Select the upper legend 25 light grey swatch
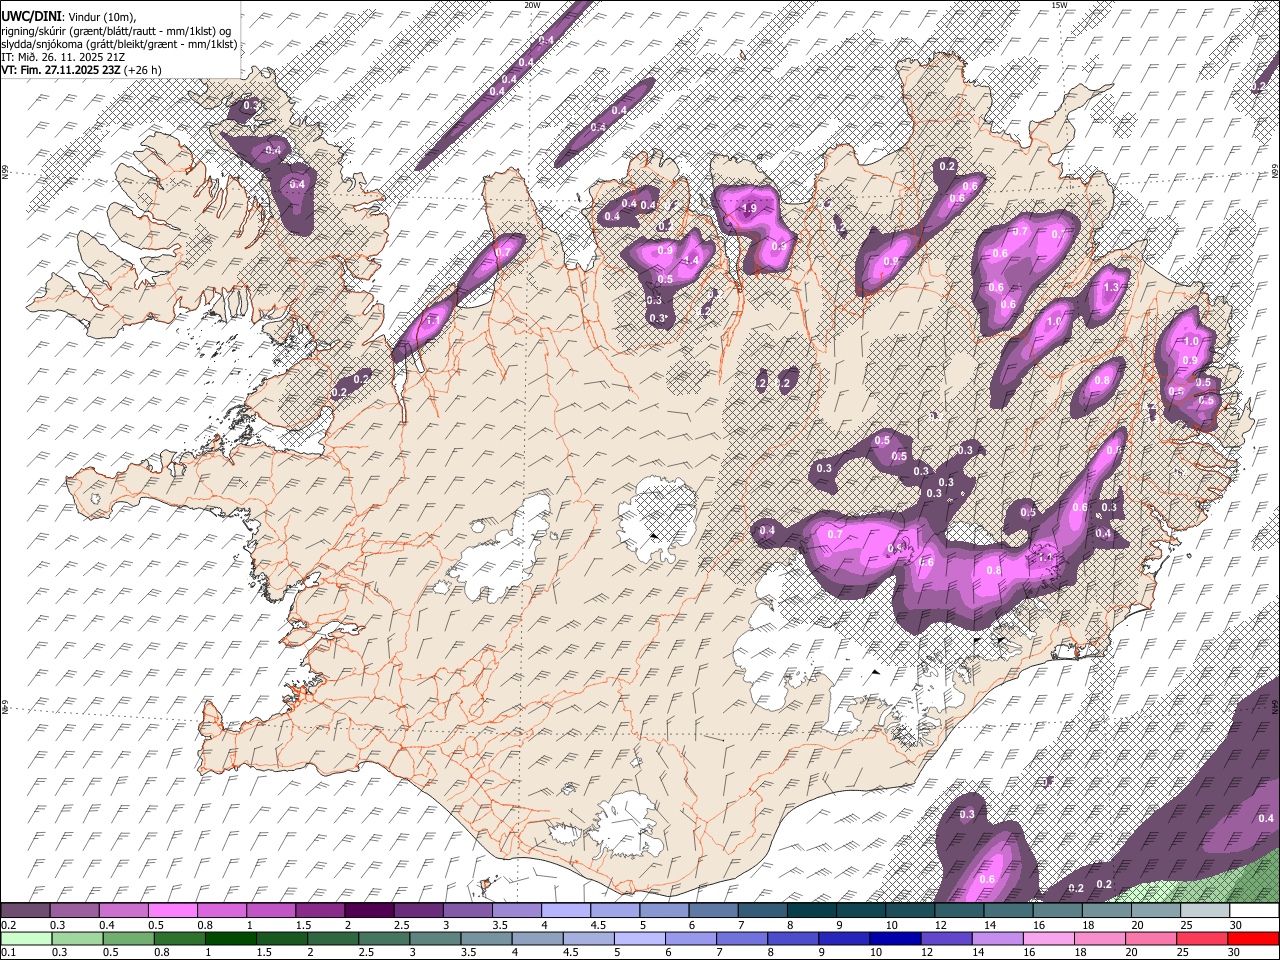This screenshot has height=960, width=1280. coord(1206,910)
